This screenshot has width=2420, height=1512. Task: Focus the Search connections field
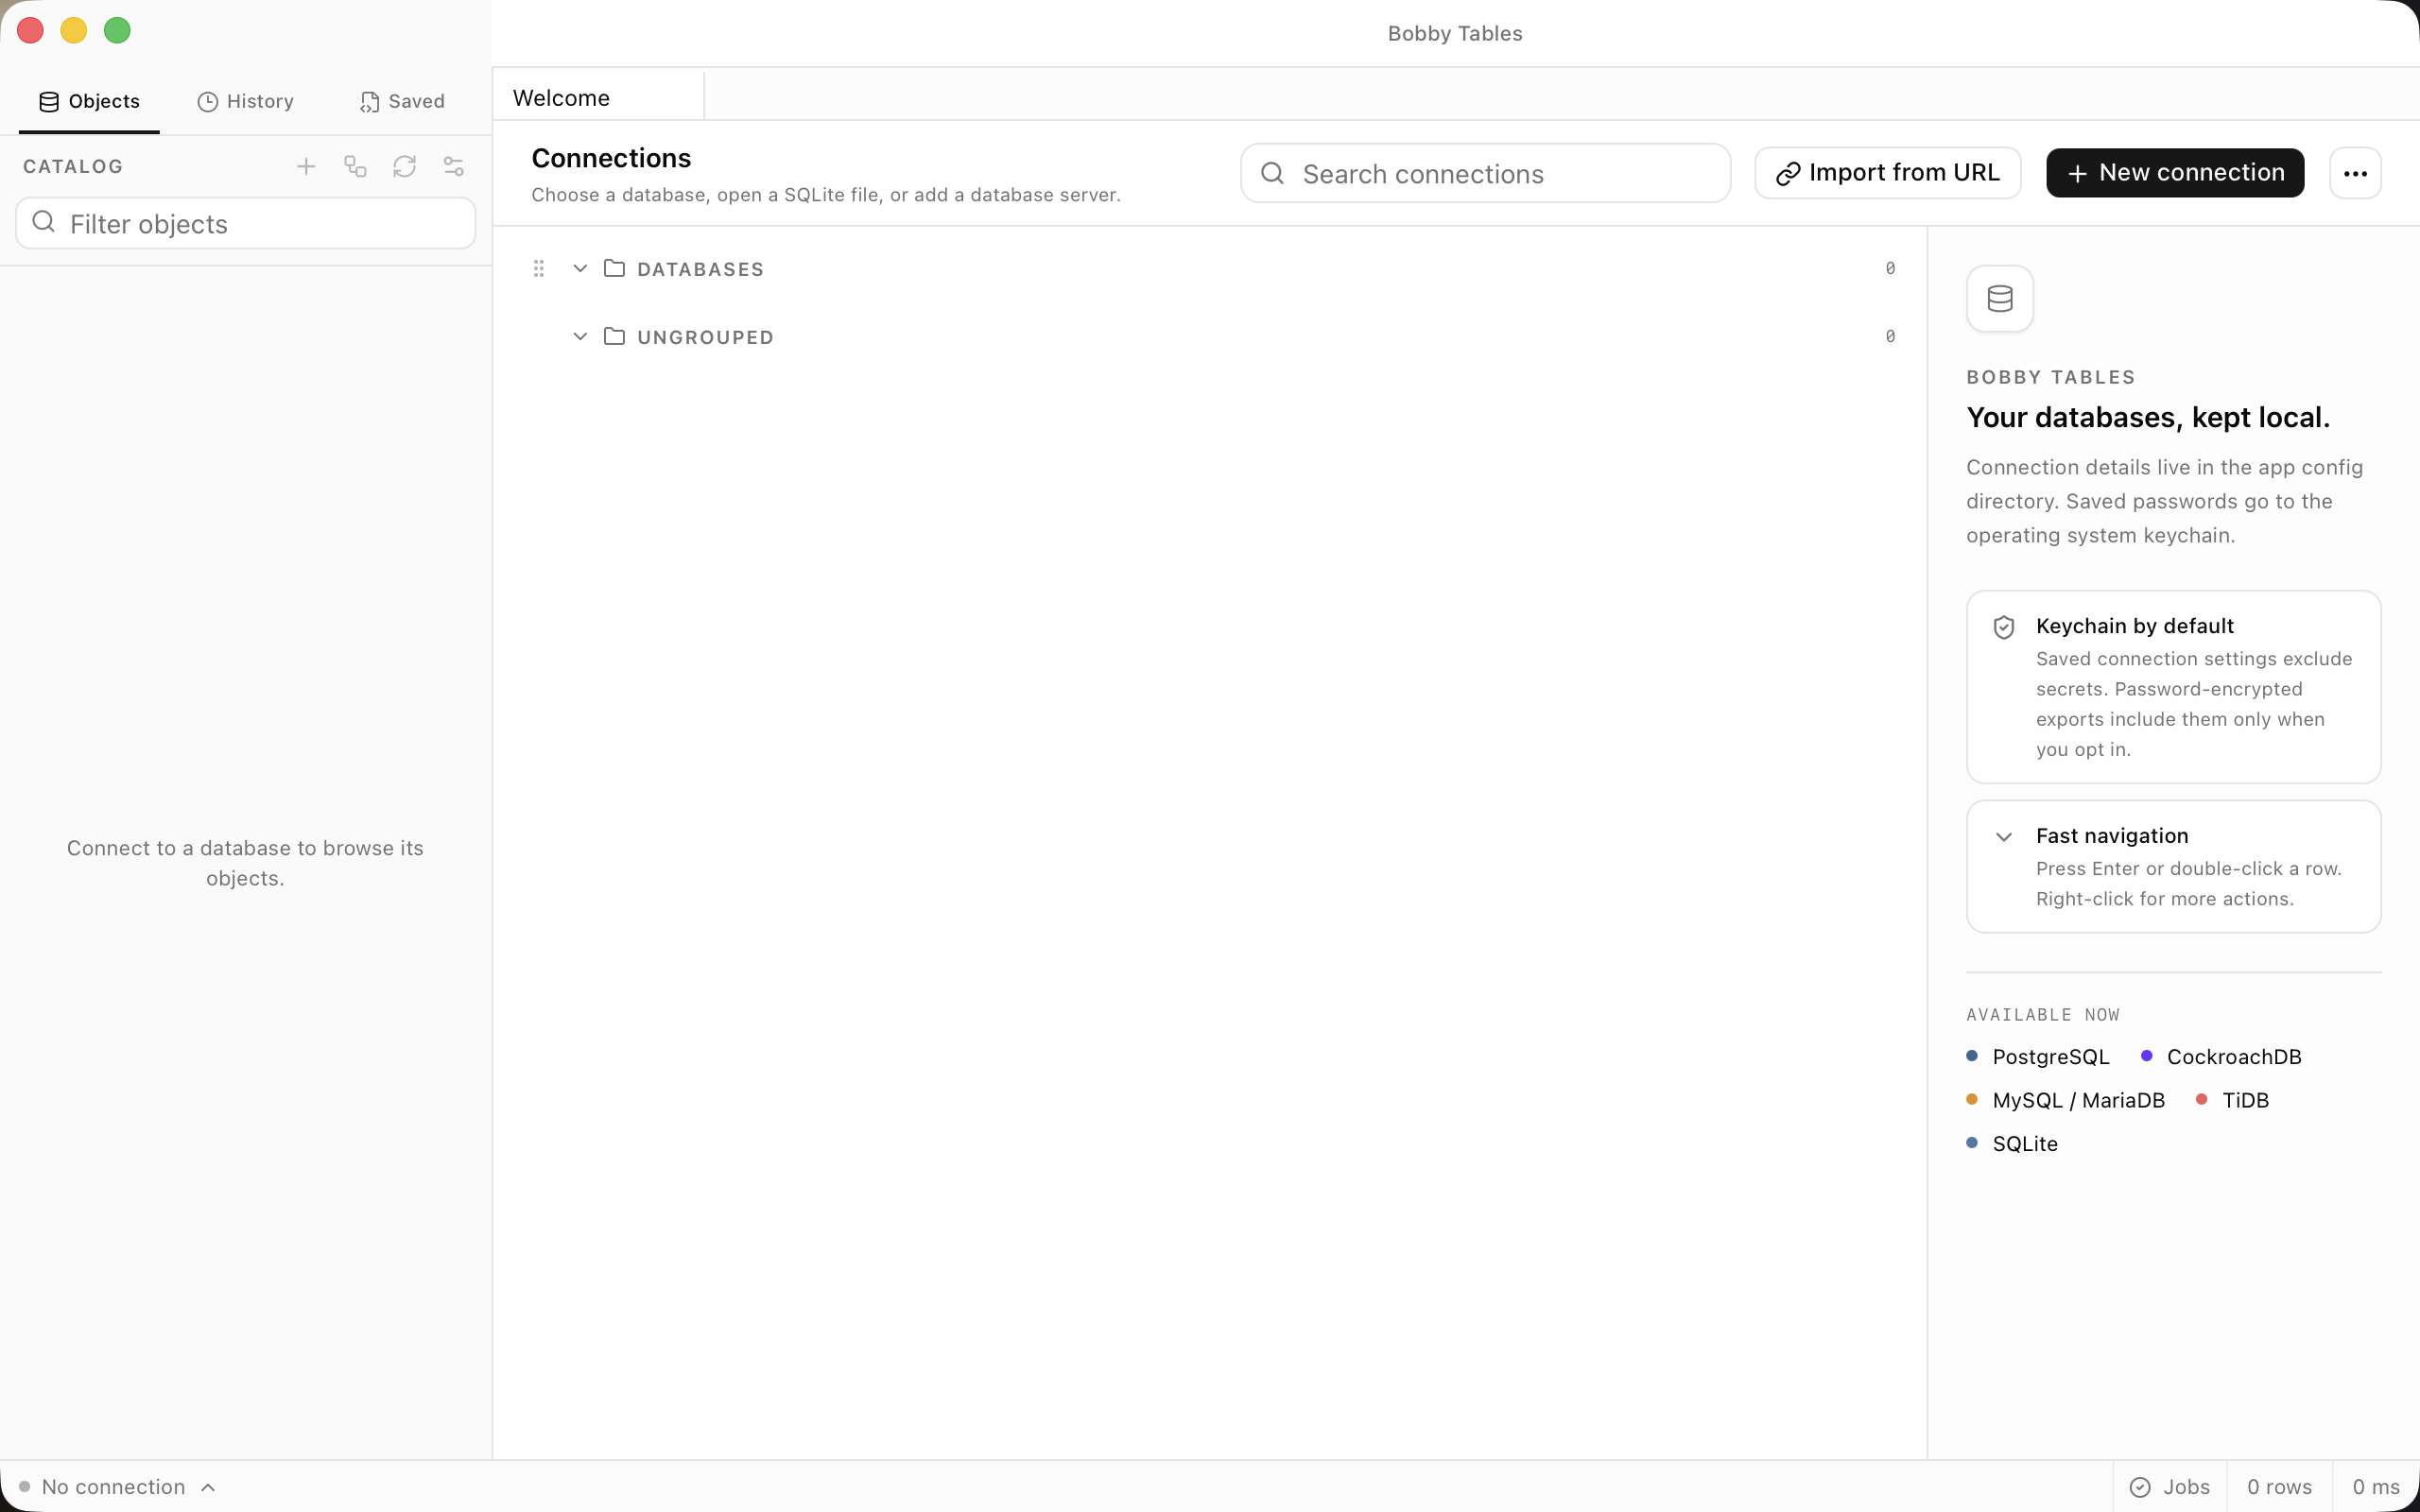pyautogui.click(x=1485, y=173)
